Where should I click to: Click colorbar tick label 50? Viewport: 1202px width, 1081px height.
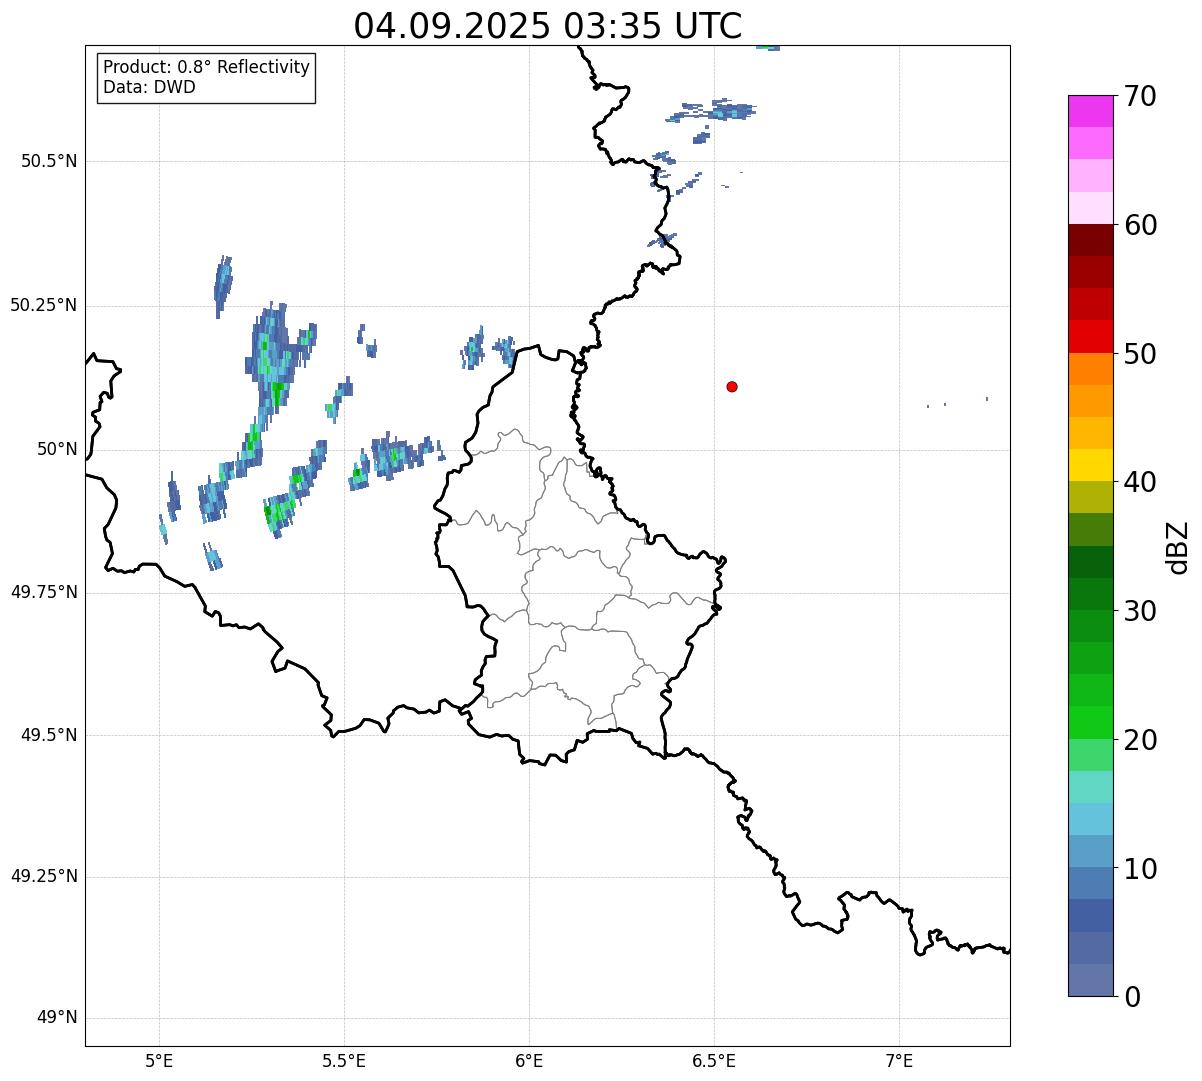pos(1141,354)
